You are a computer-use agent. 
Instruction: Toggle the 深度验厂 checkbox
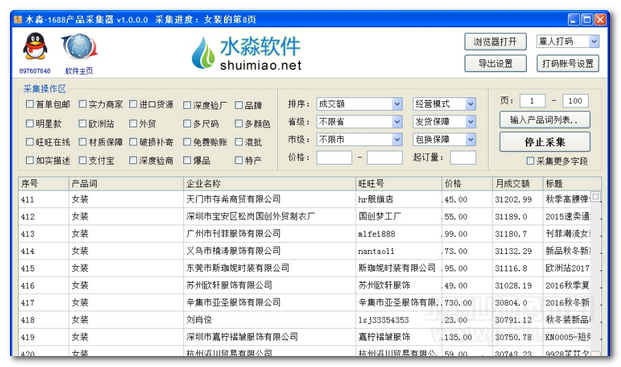[x=187, y=105]
